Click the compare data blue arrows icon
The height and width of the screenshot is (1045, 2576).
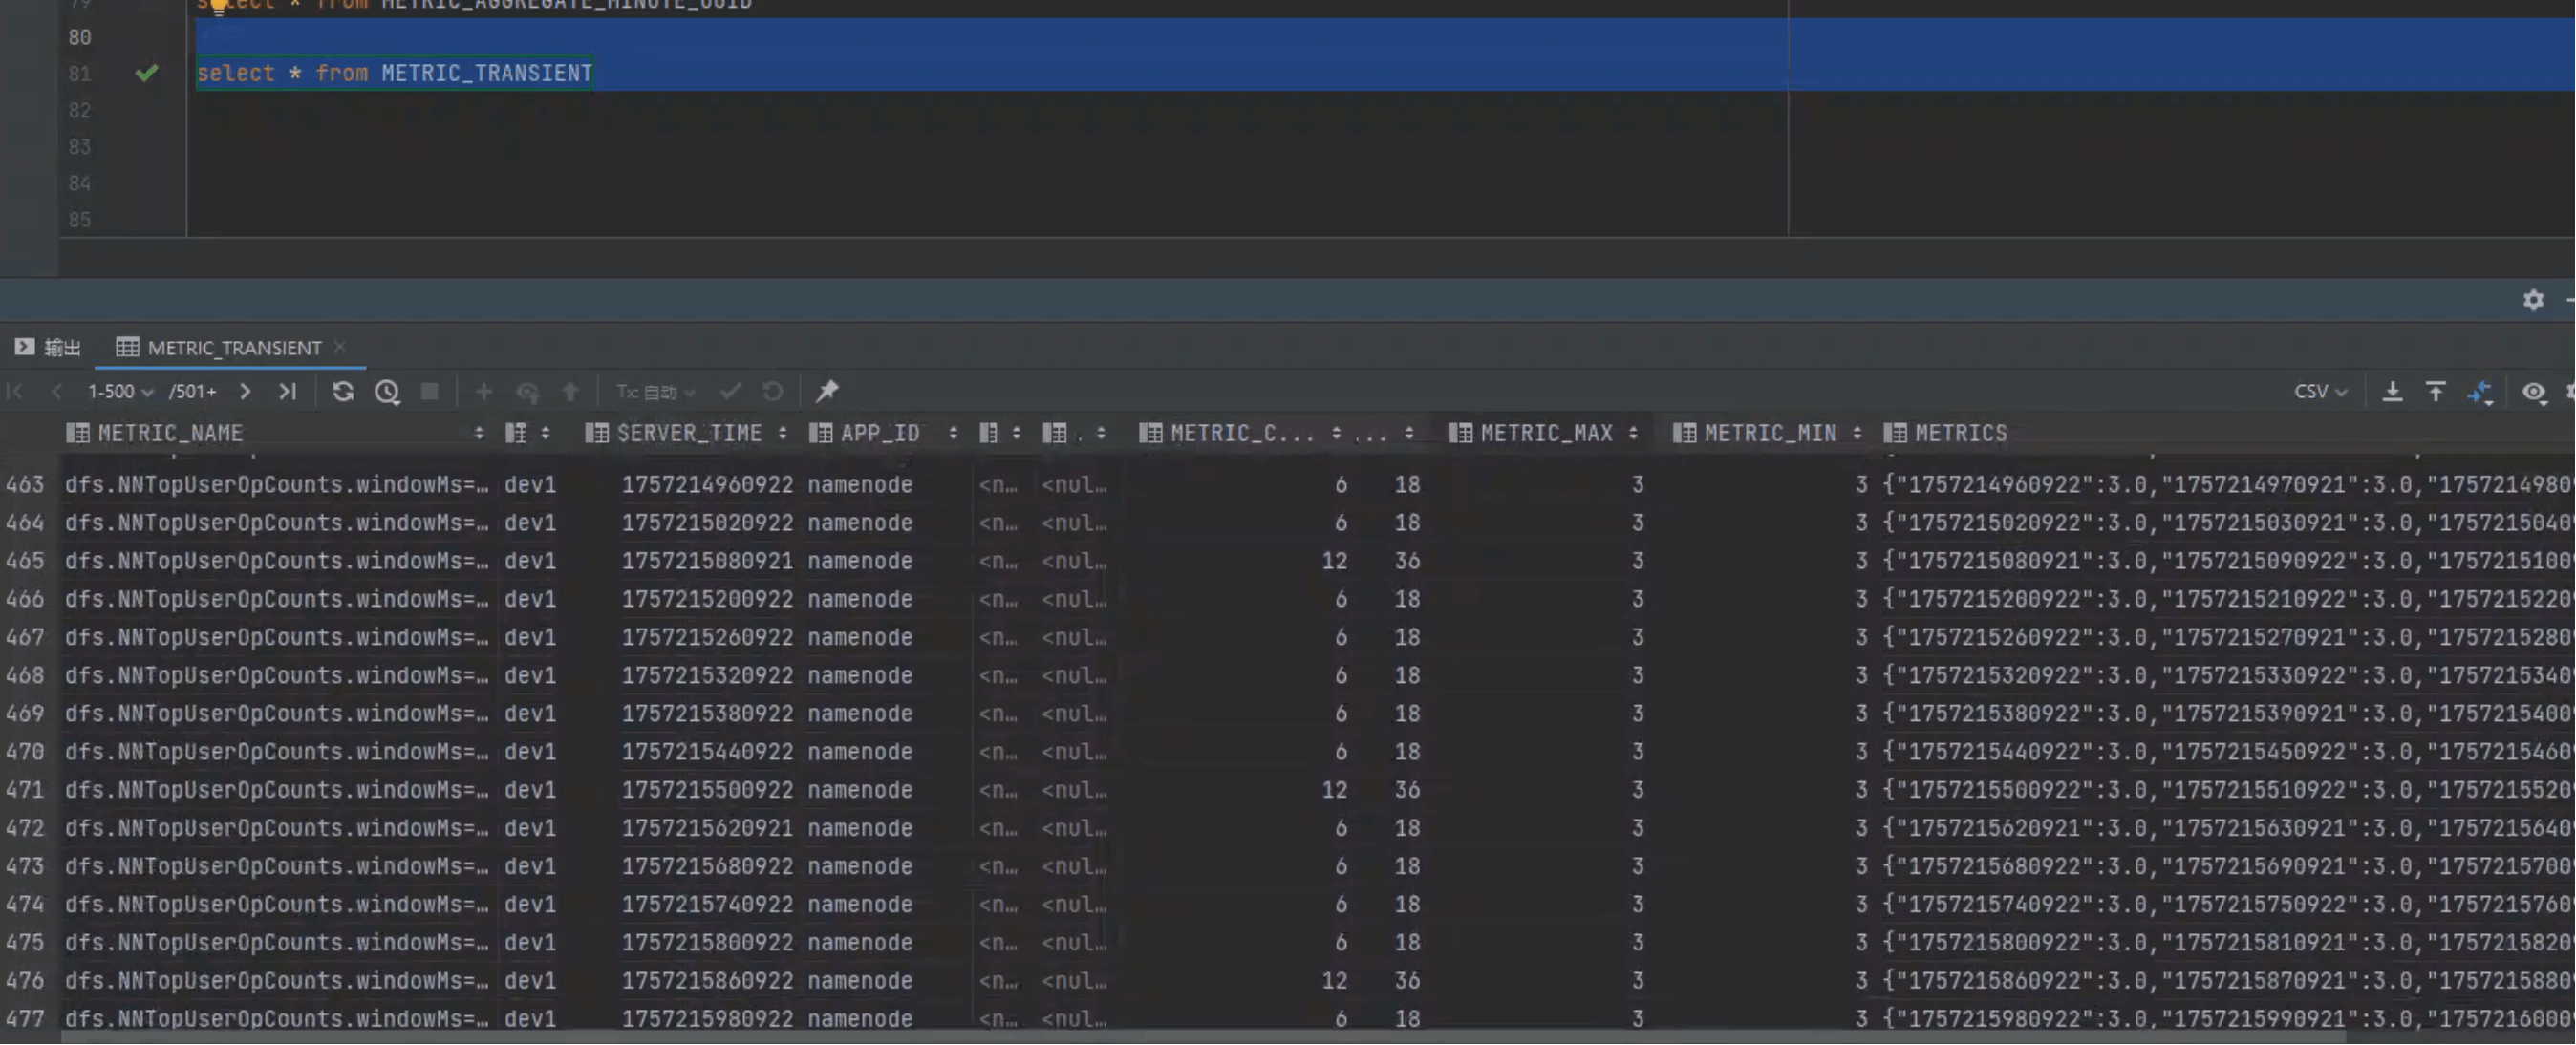(2480, 392)
